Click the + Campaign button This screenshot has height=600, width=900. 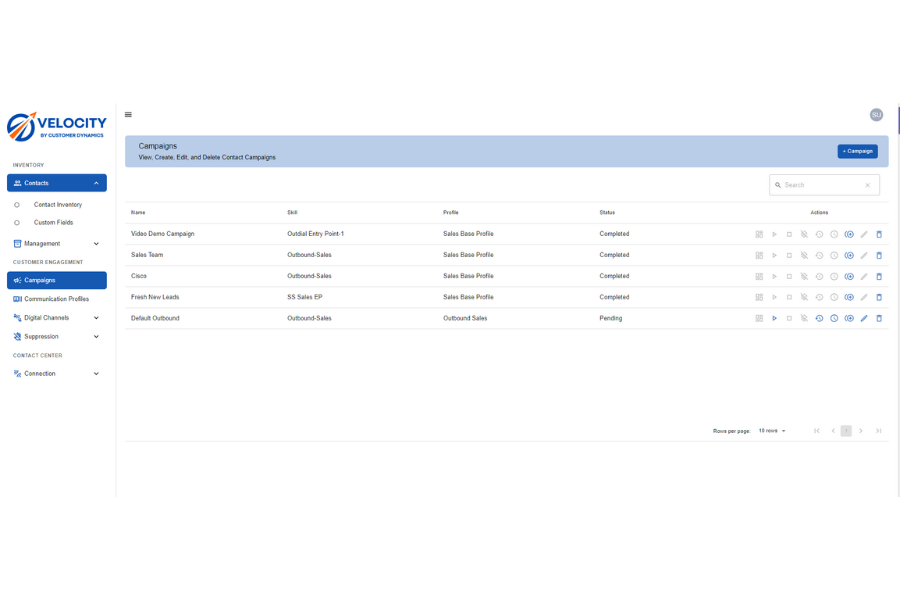[857, 151]
